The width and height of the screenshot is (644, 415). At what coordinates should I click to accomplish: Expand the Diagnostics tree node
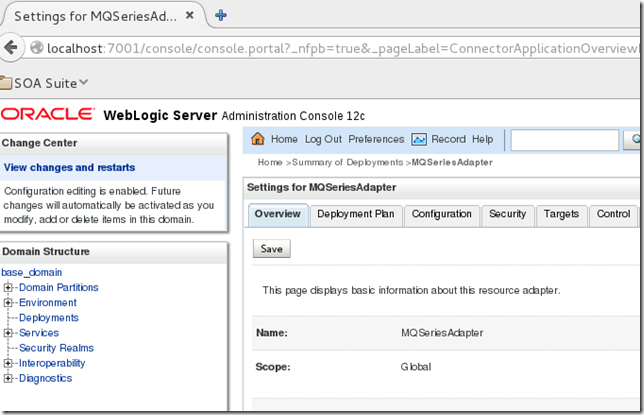(9, 379)
